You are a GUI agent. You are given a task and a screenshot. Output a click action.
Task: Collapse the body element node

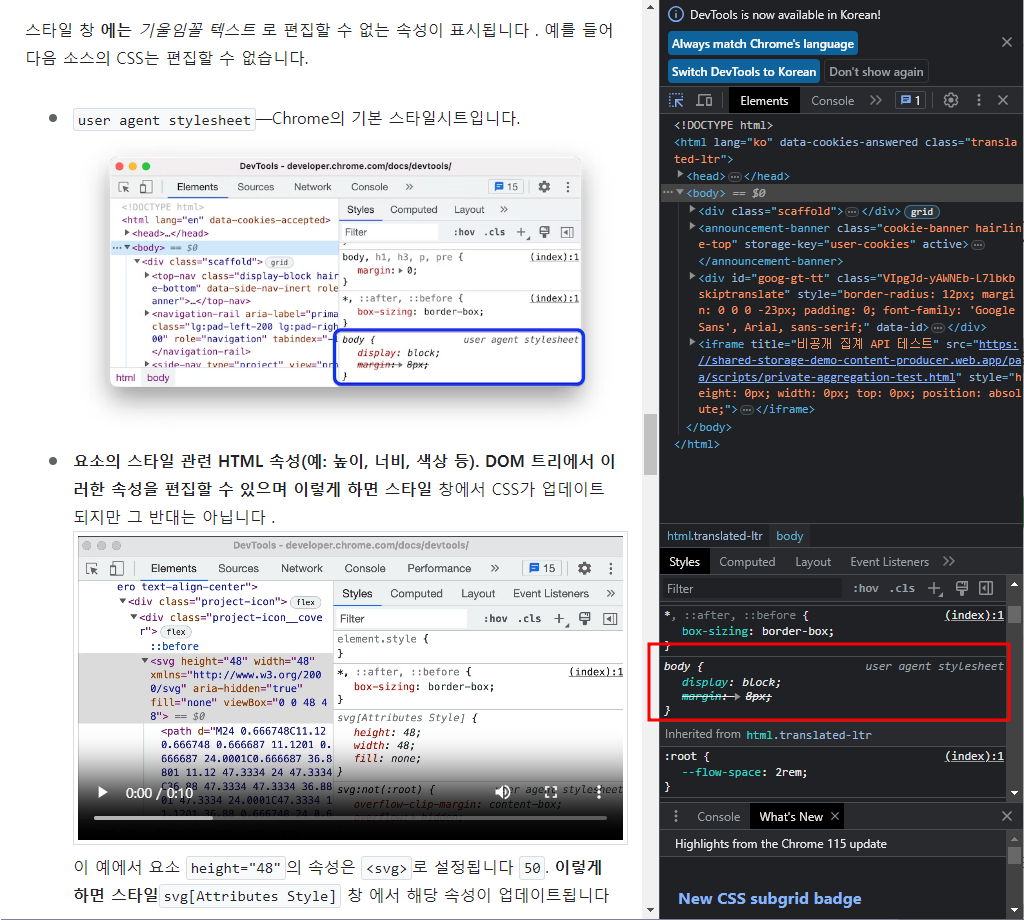680,192
